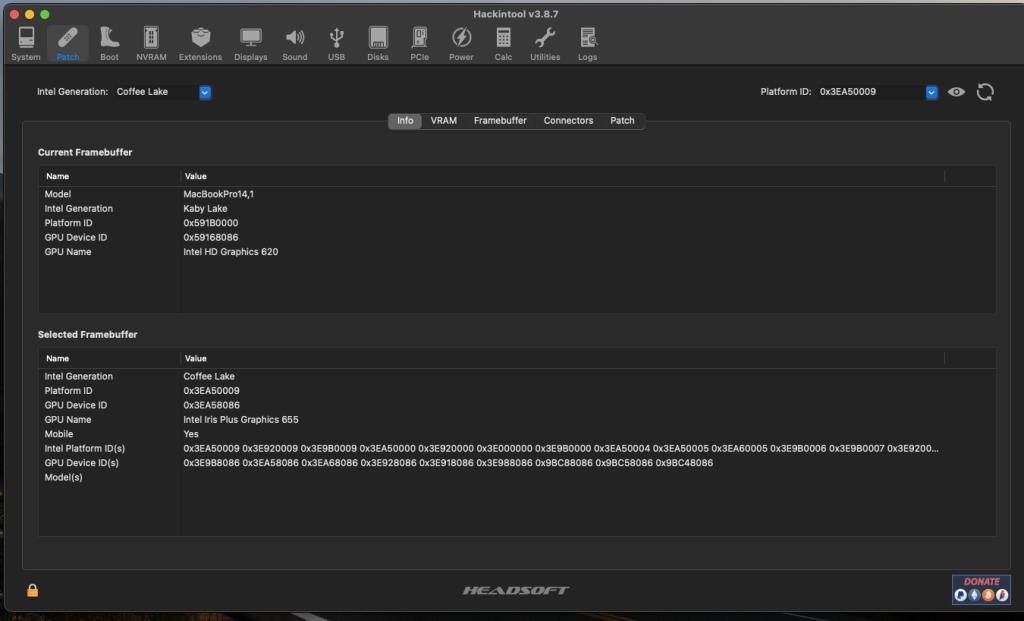Click the Donate button
Image resolution: width=1024 pixels, height=621 pixels.
981,590
